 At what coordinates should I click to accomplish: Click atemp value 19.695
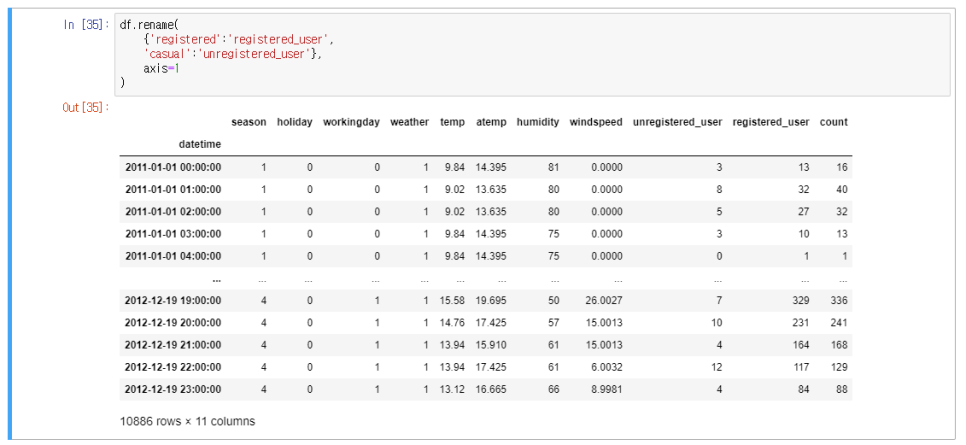click(x=491, y=300)
